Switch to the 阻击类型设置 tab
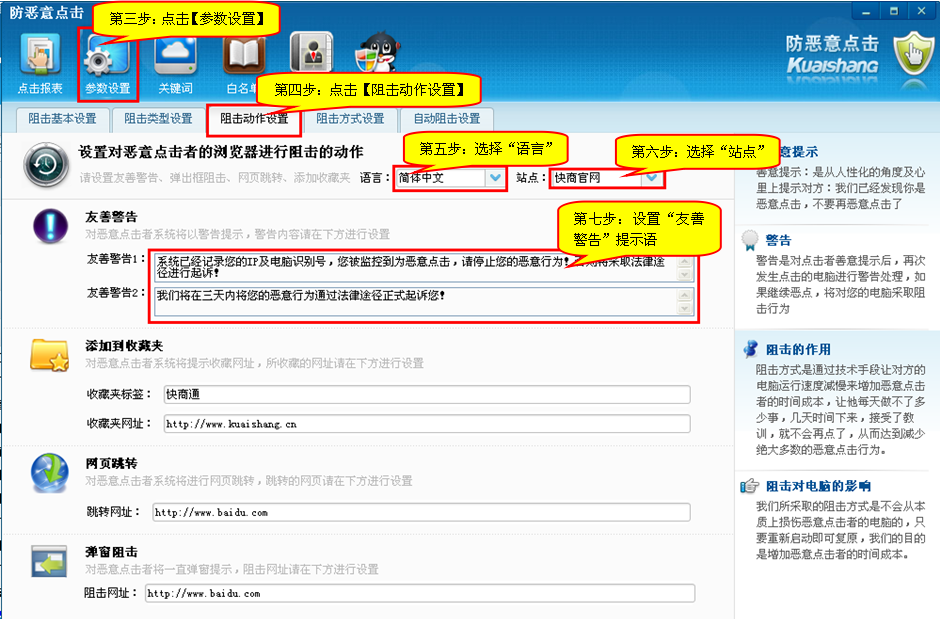The width and height of the screenshot is (940, 619). [158, 119]
